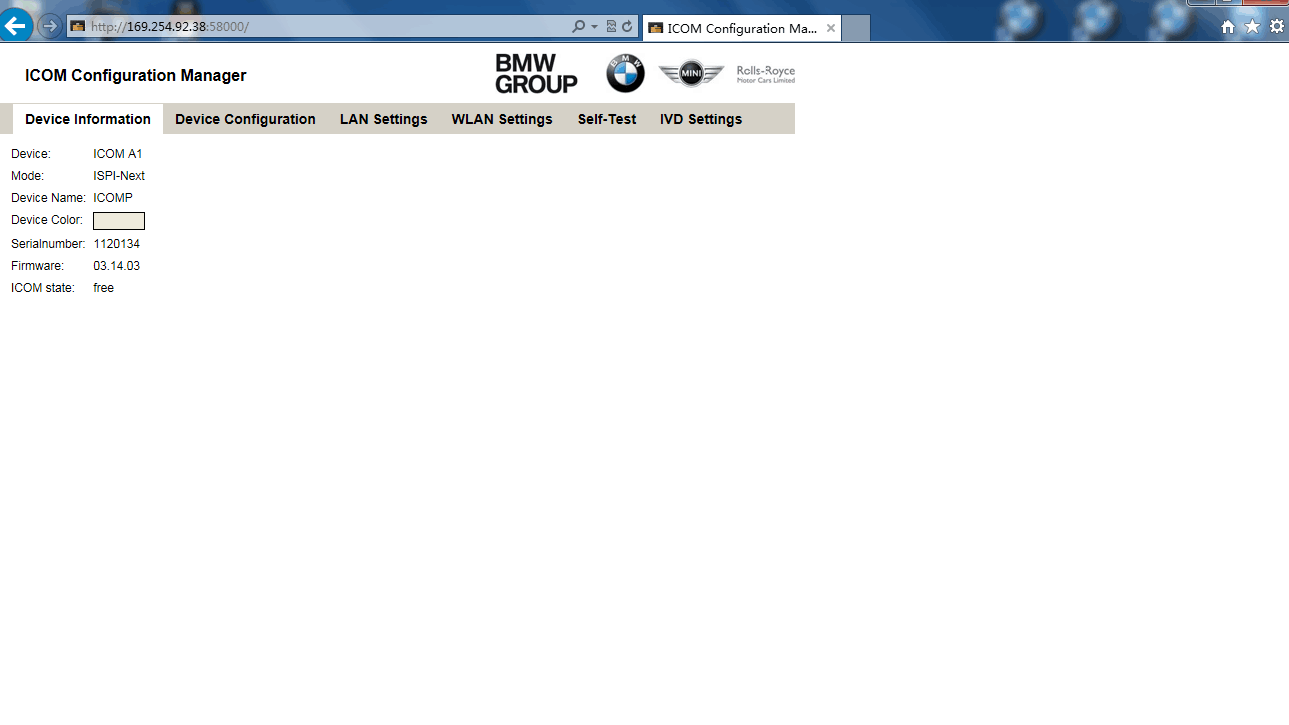This screenshot has height=725, width=1289.
Task: Click the MINI winged logo
Action: tap(691, 74)
